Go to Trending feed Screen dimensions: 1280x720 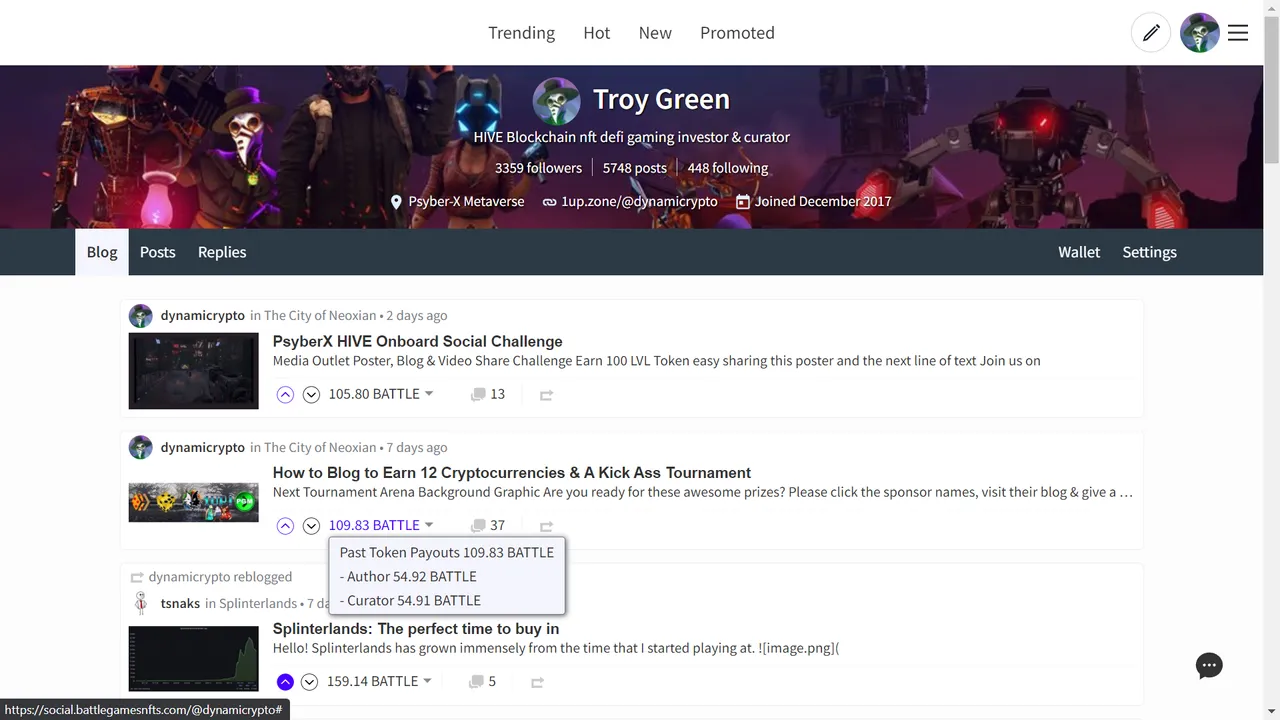(521, 33)
